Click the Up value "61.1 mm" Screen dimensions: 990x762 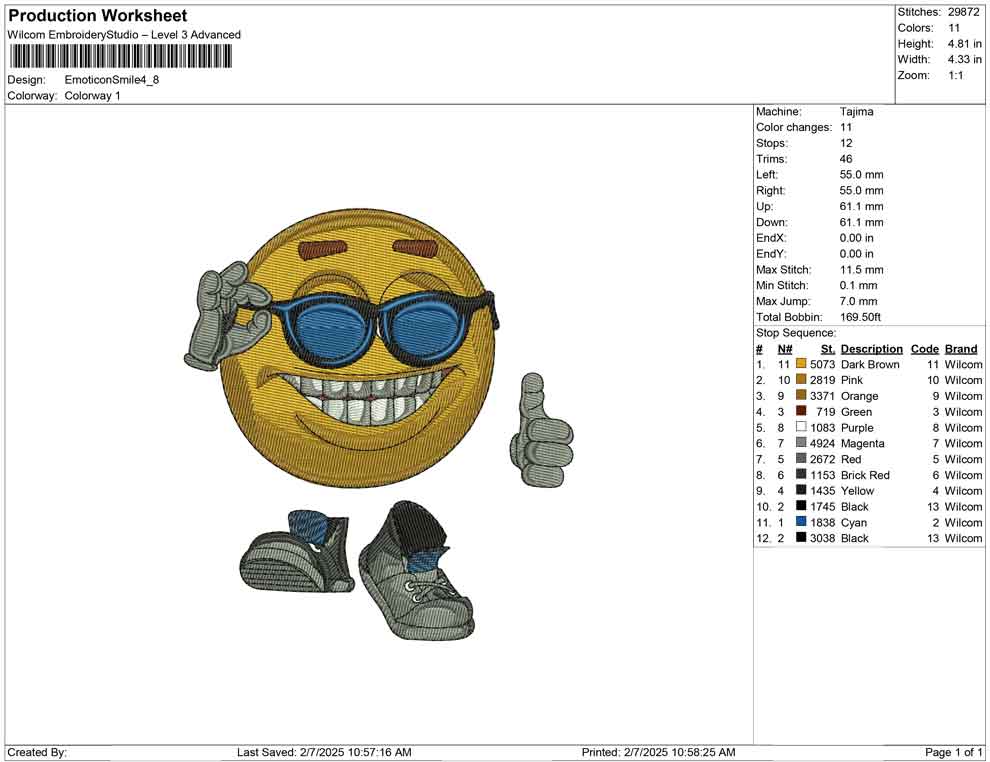click(x=862, y=206)
